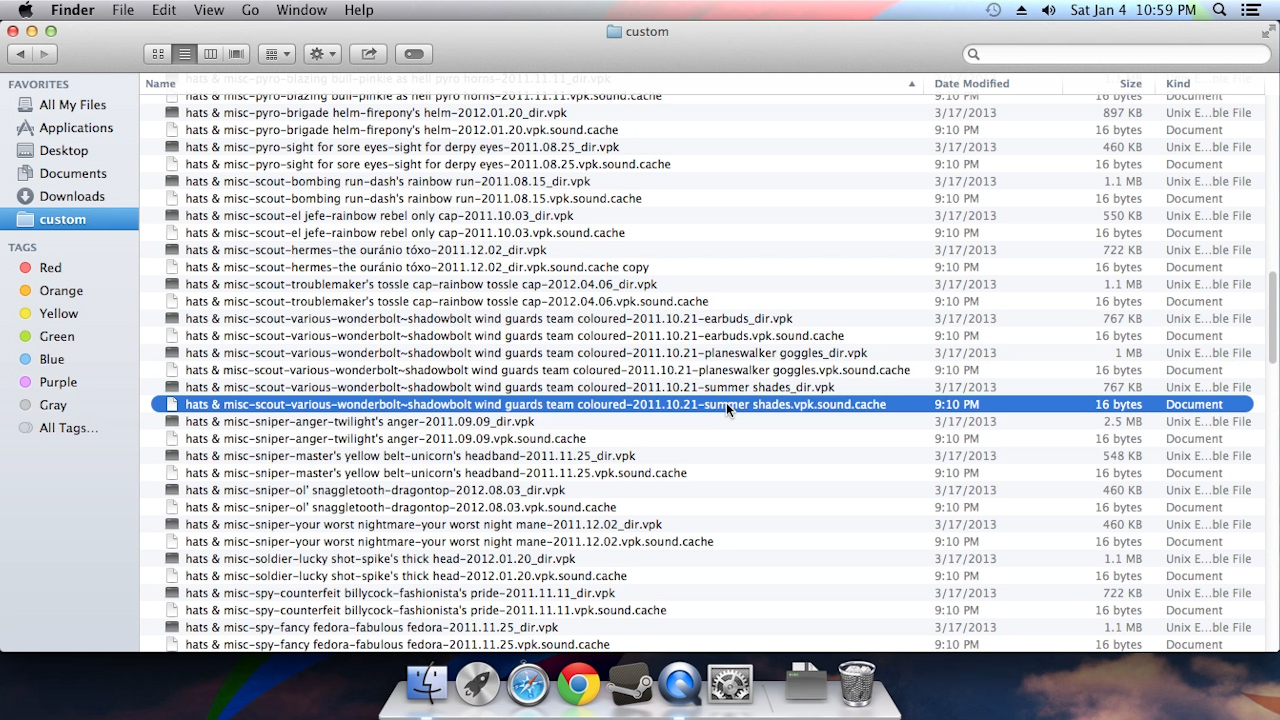This screenshot has width=1280, height=720.
Task: Go back with the toolbar arrow
Action: point(20,54)
